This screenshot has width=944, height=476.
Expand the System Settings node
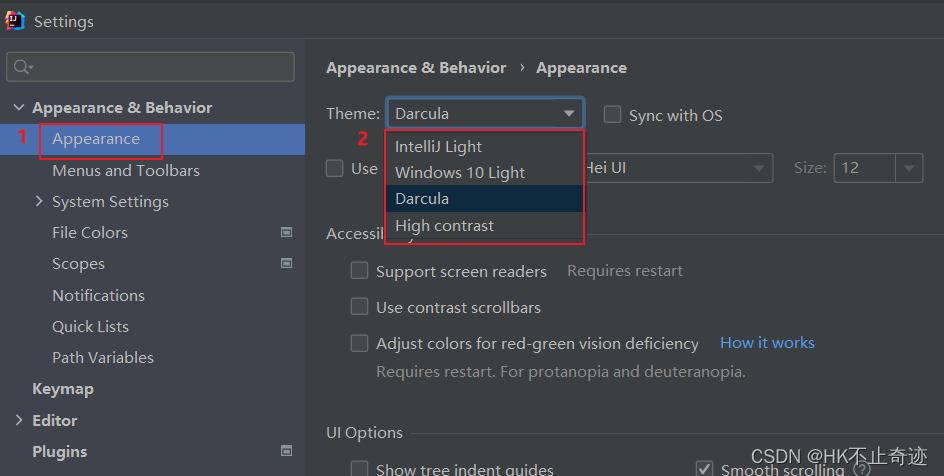click(x=39, y=201)
